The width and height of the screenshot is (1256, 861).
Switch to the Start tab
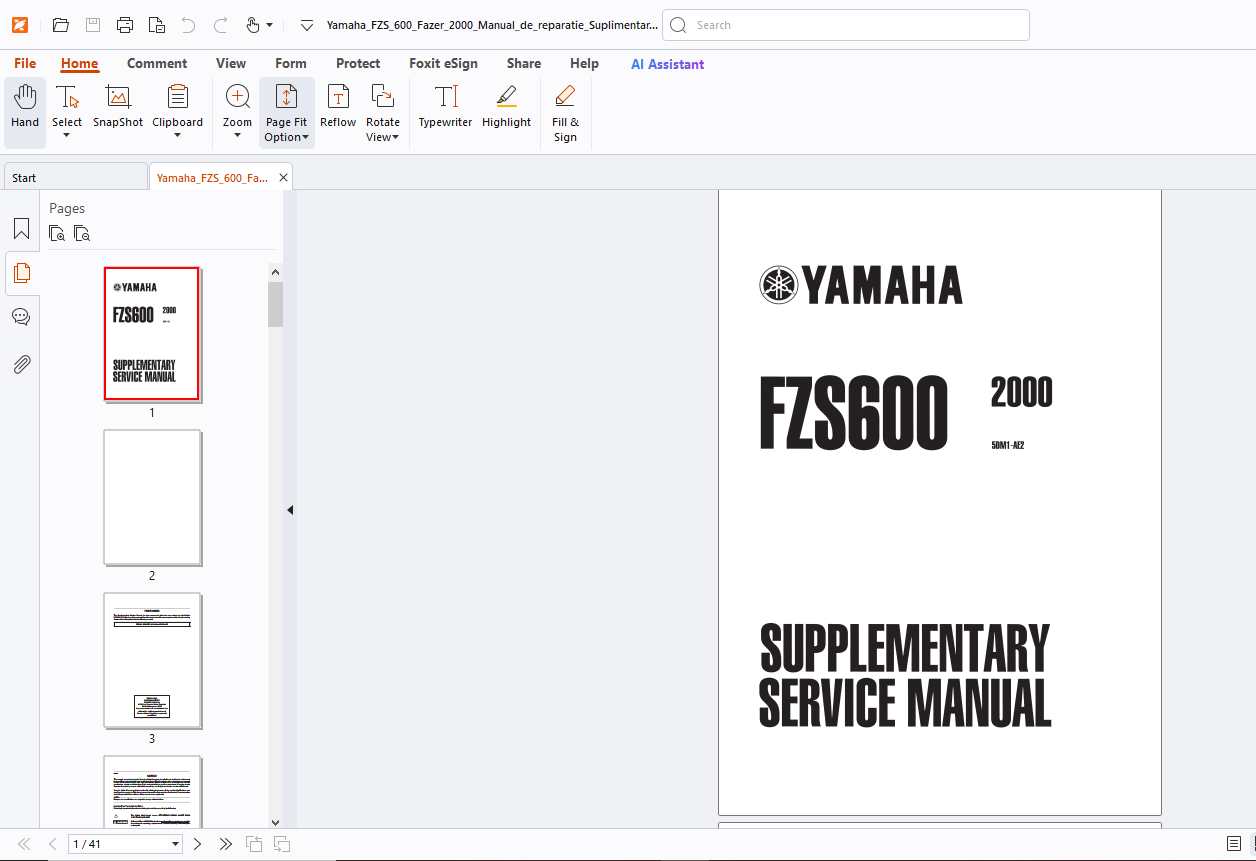point(75,177)
